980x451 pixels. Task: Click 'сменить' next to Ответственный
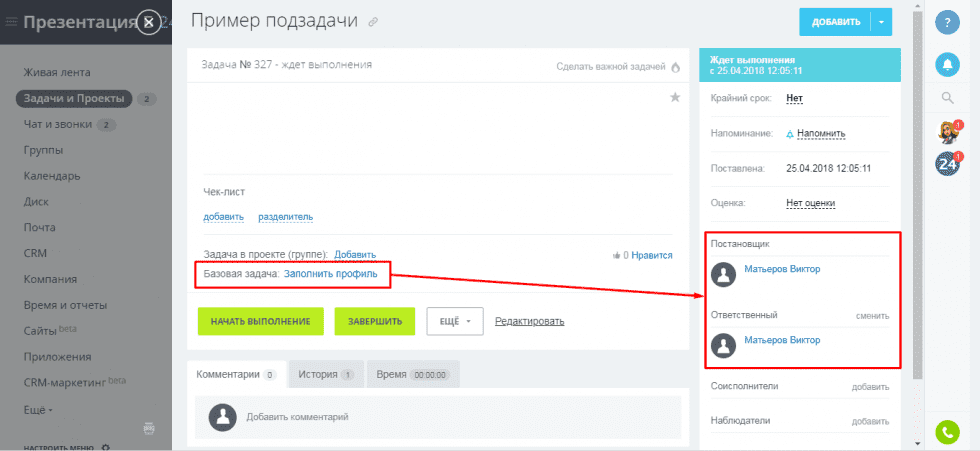872,315
